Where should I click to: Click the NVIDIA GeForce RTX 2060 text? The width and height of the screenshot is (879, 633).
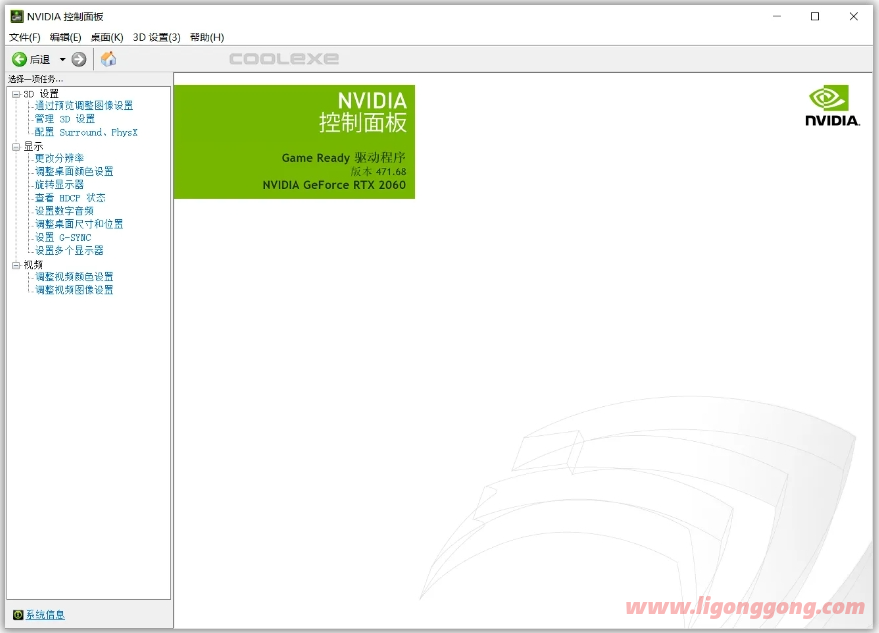(x=334, y=185)
